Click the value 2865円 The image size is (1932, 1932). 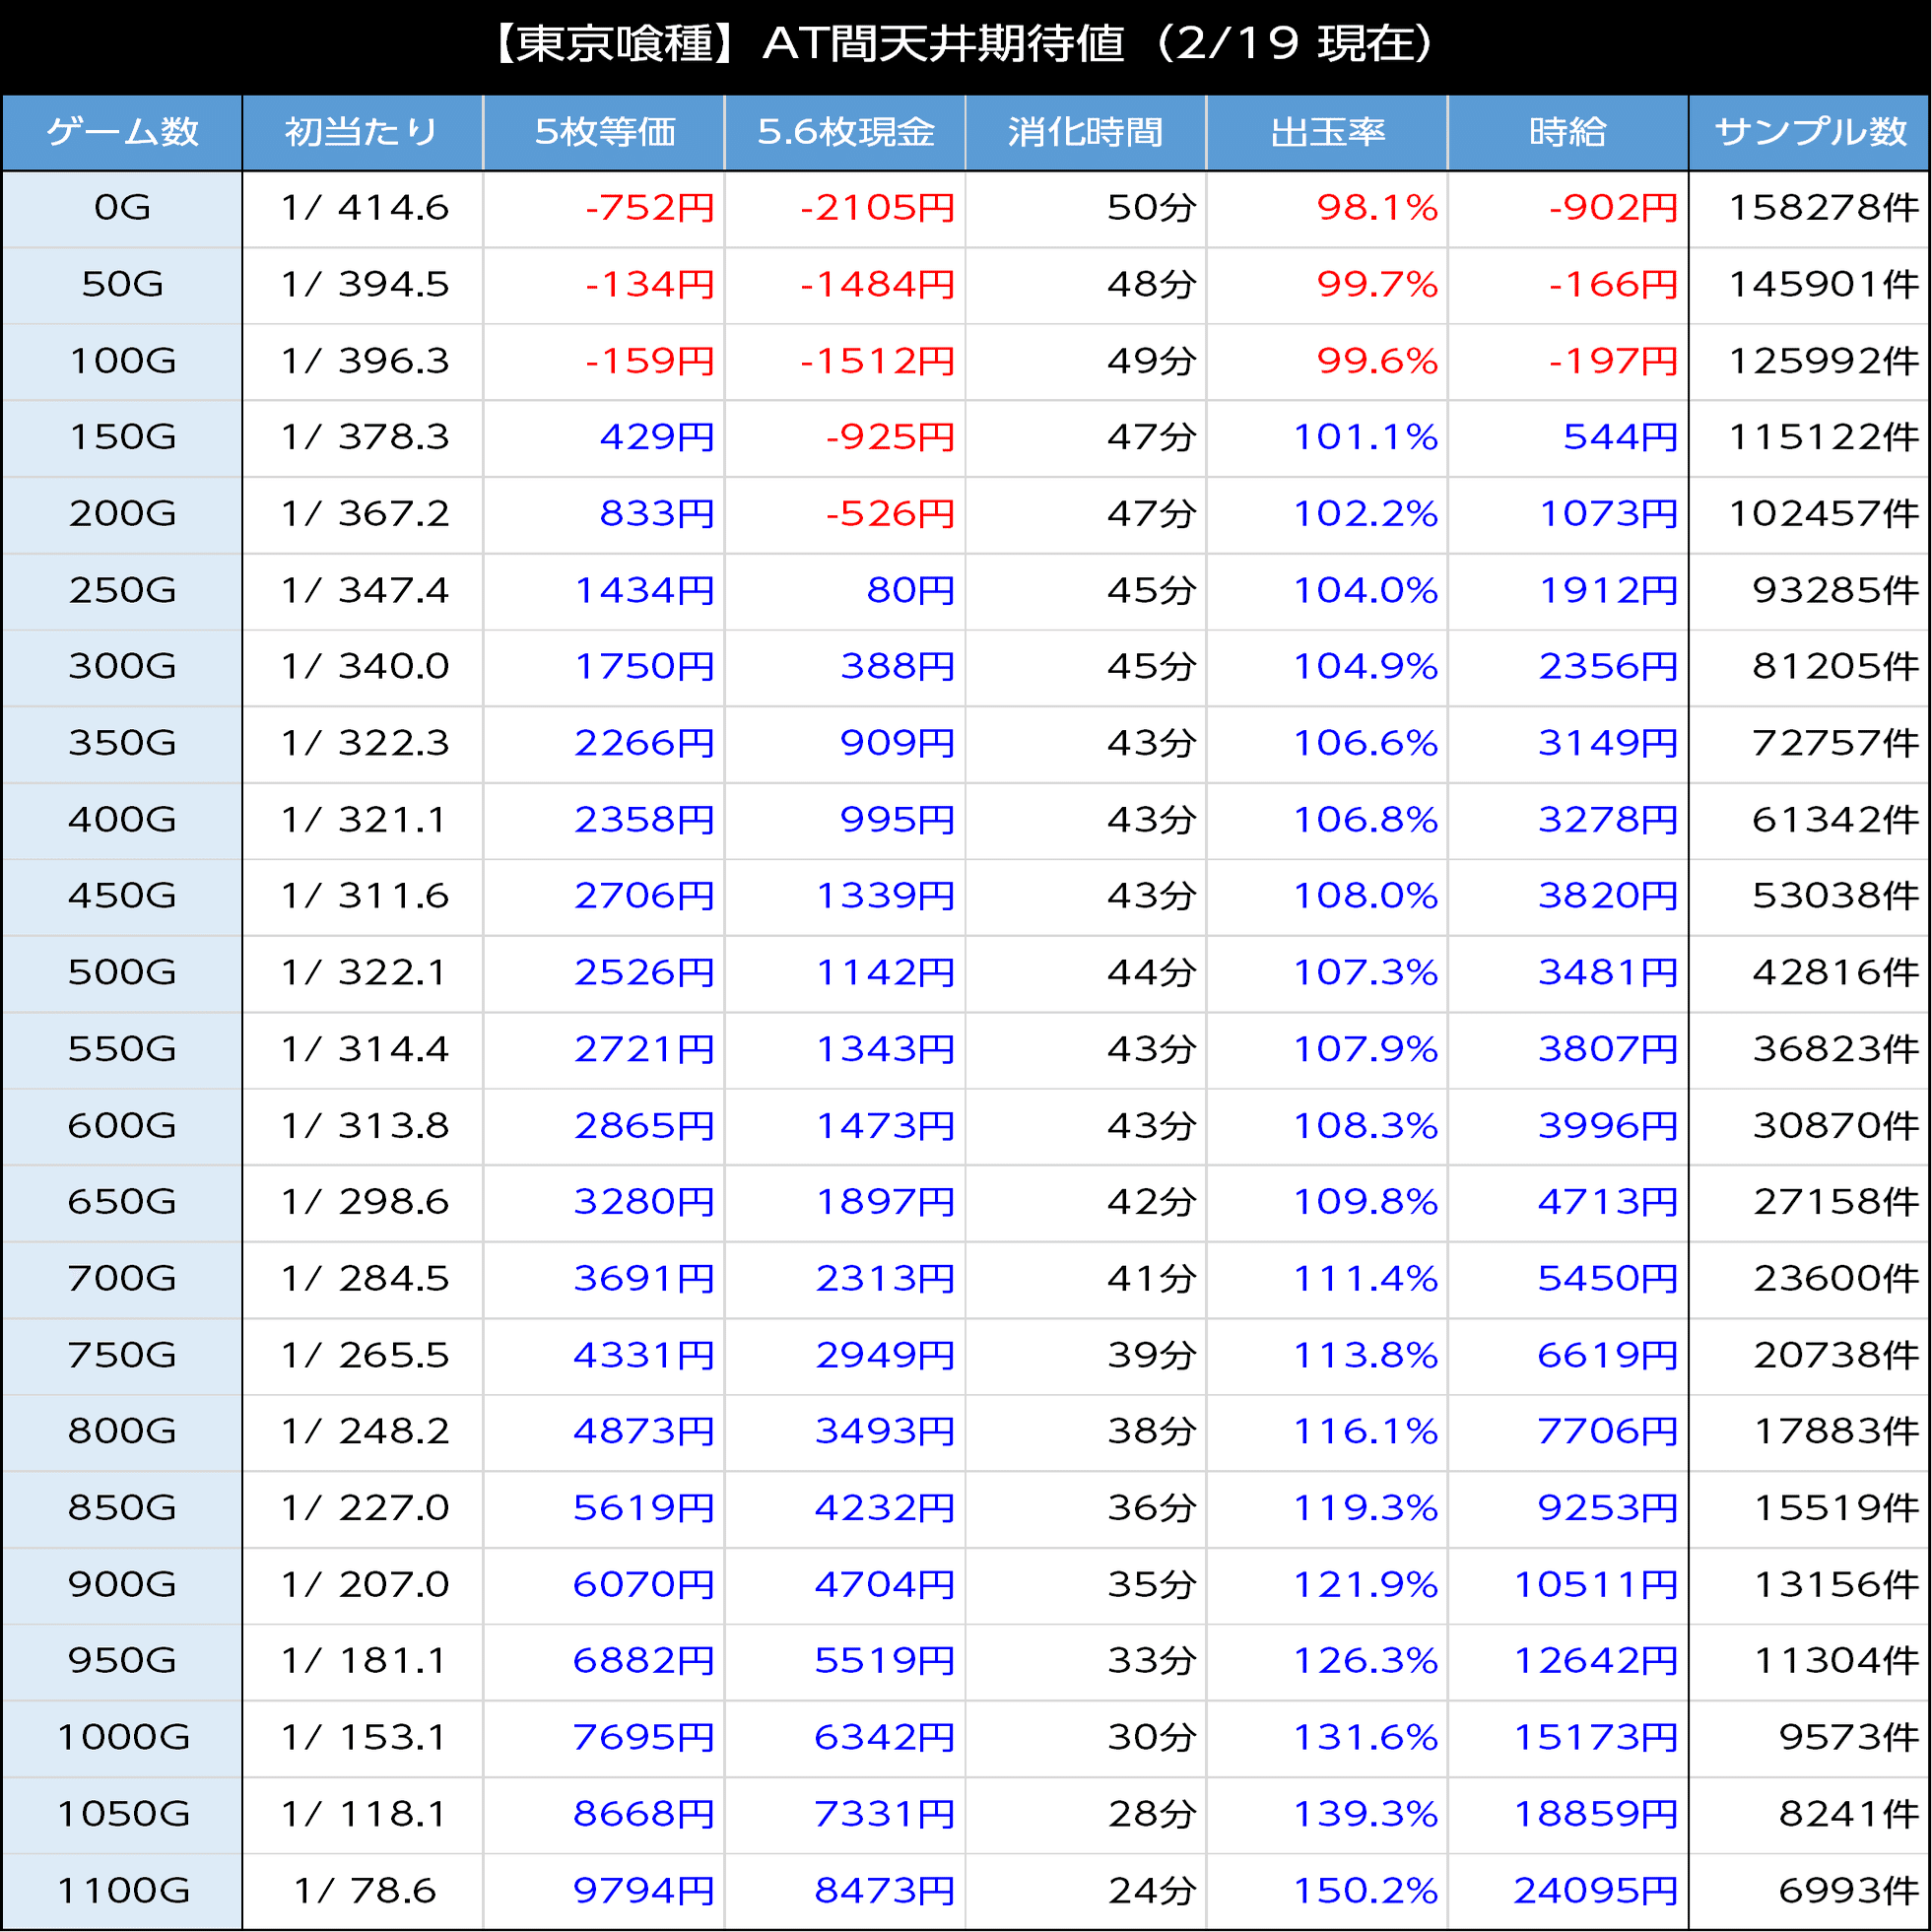coord(644,1126)
